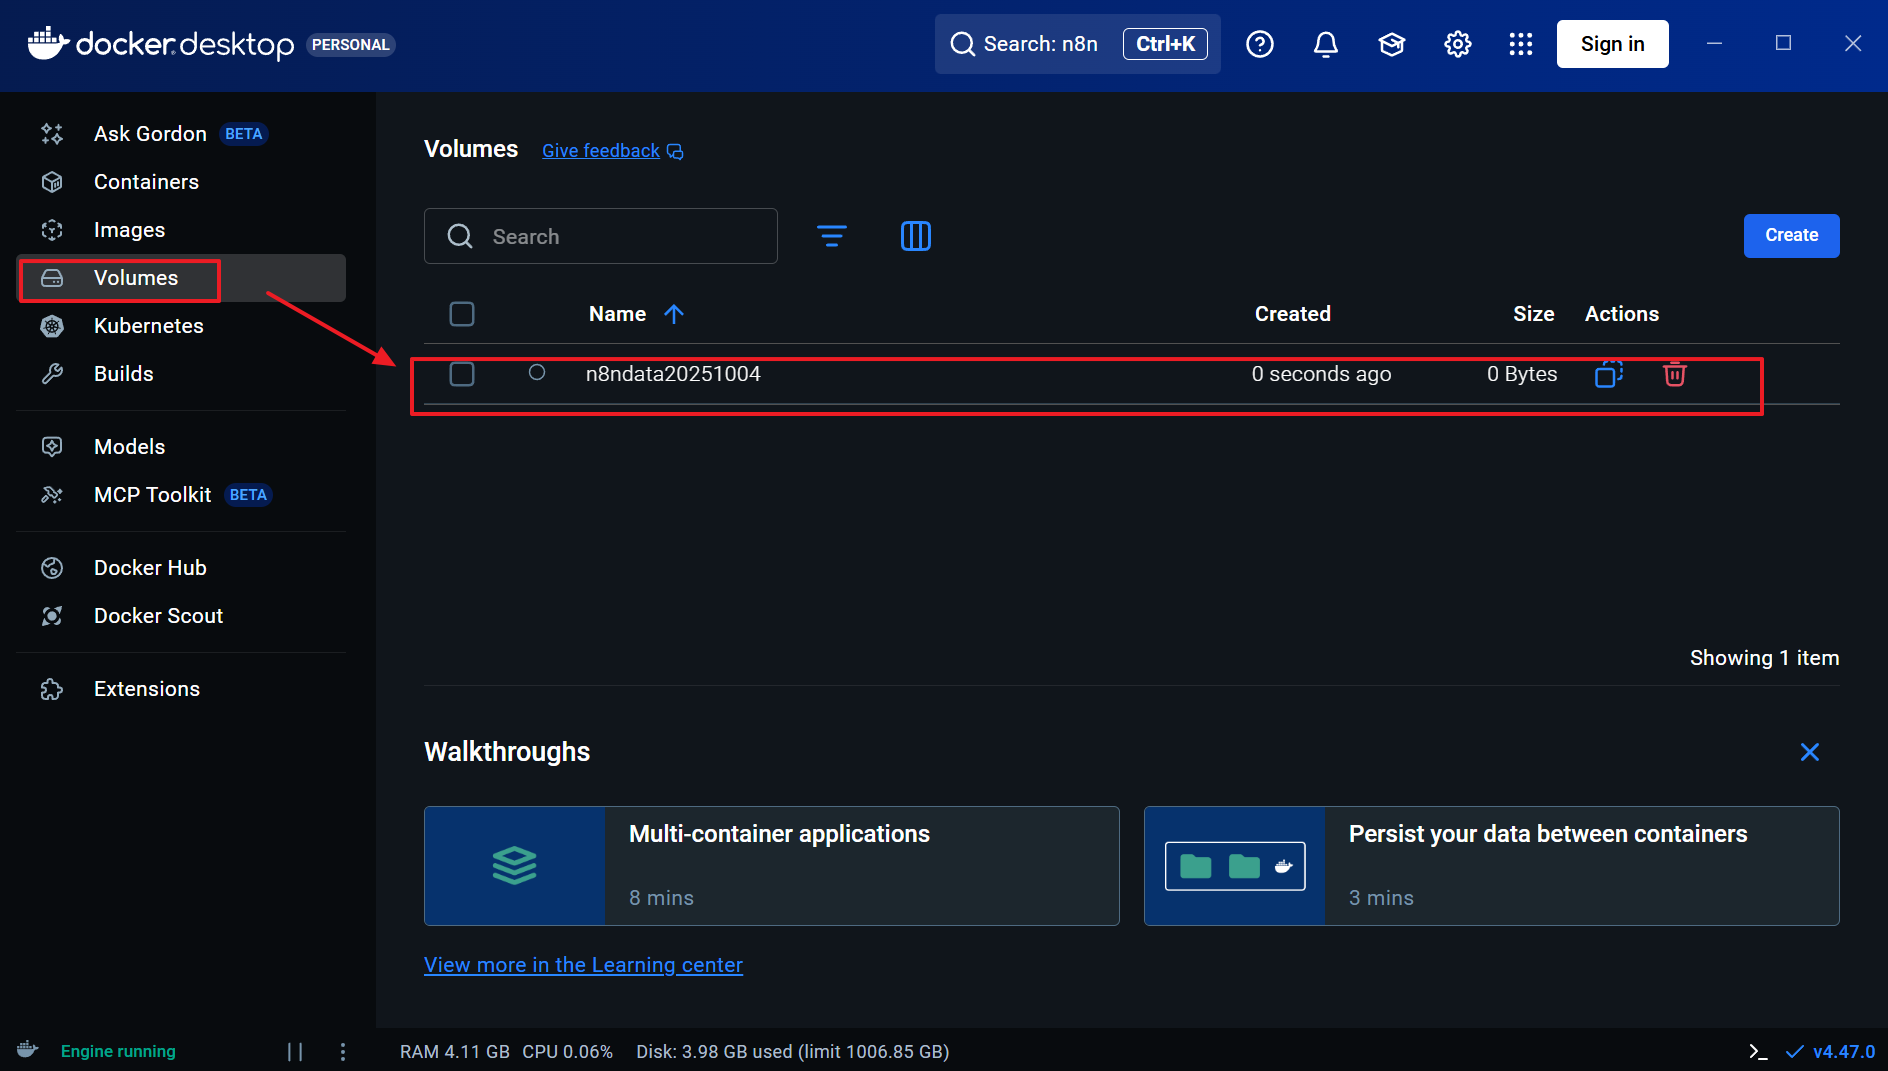Pause the Docker engine from status bar
The image size is (1888, 1071).
(295, 1051)
